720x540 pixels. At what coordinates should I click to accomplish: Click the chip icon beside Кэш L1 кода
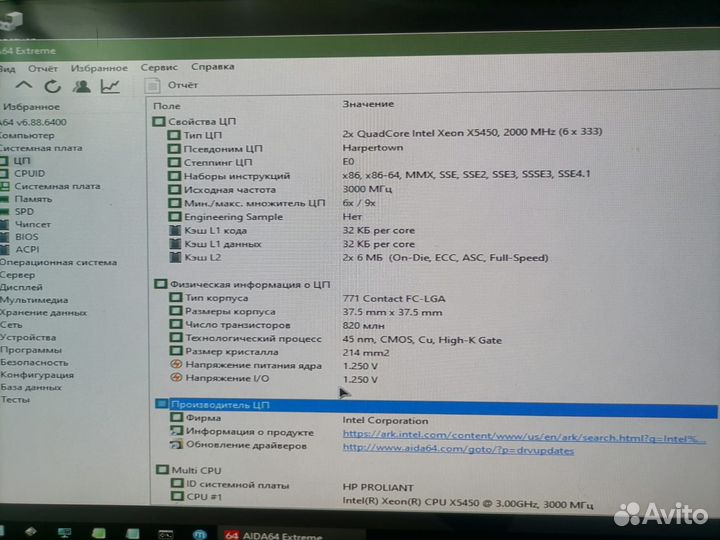(x=175, y=230)
